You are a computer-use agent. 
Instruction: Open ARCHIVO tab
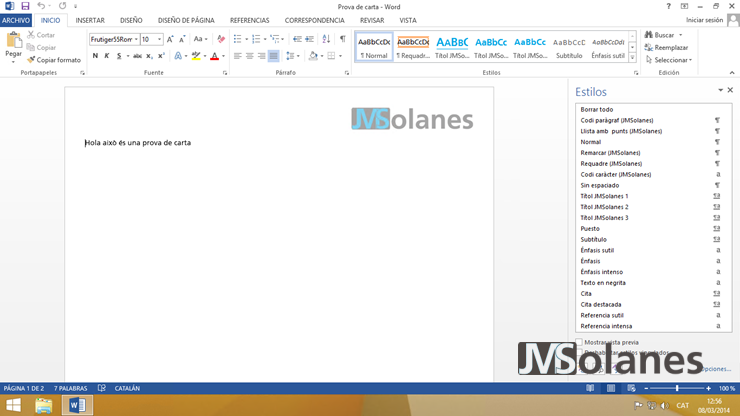point(16,20)
